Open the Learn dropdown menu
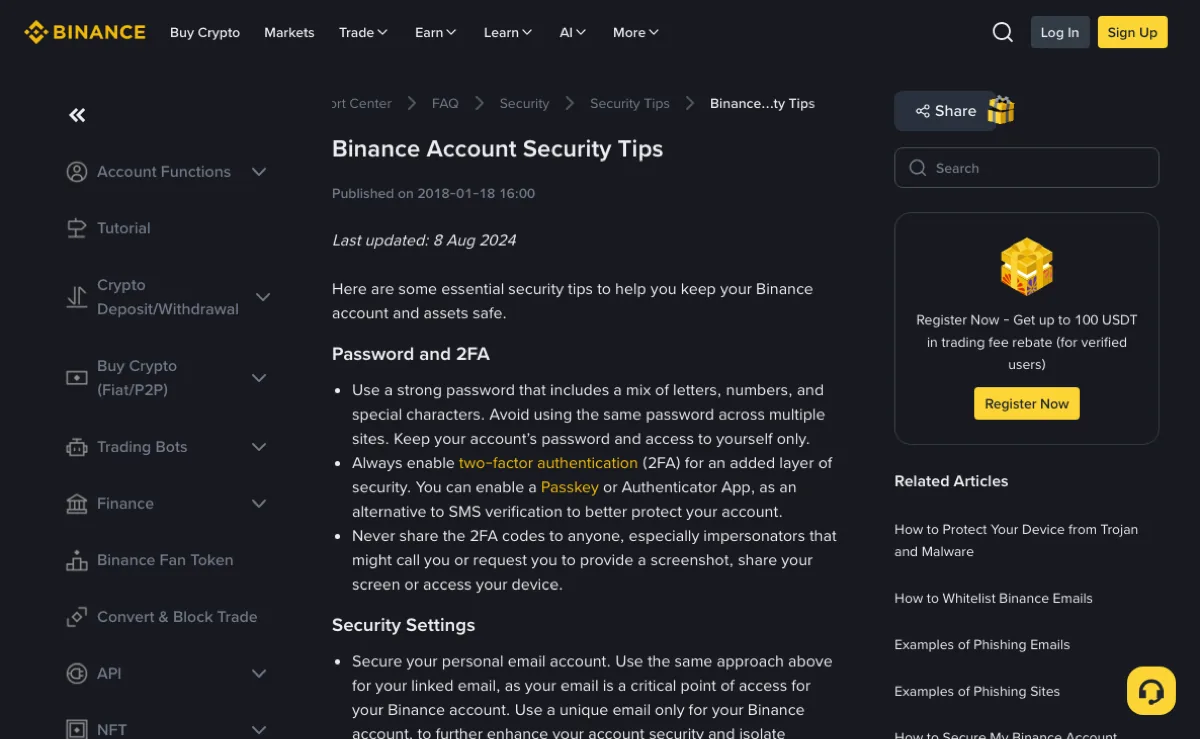This screenshot has height=739, width=1200. click(508, 32)
